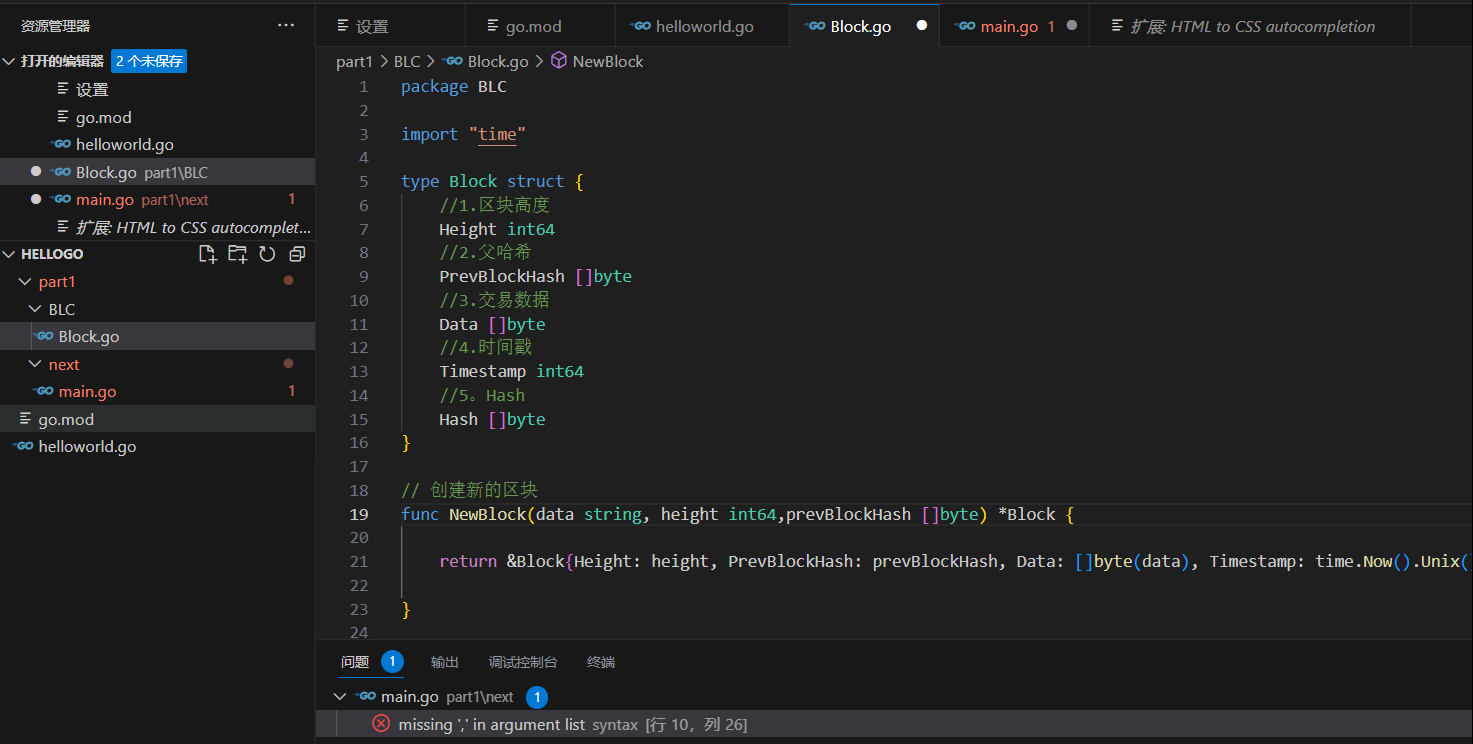Viewport: 1473px width, 744px height.
Task: Click line number 21 in the gutter
Action: click(359, 562)
